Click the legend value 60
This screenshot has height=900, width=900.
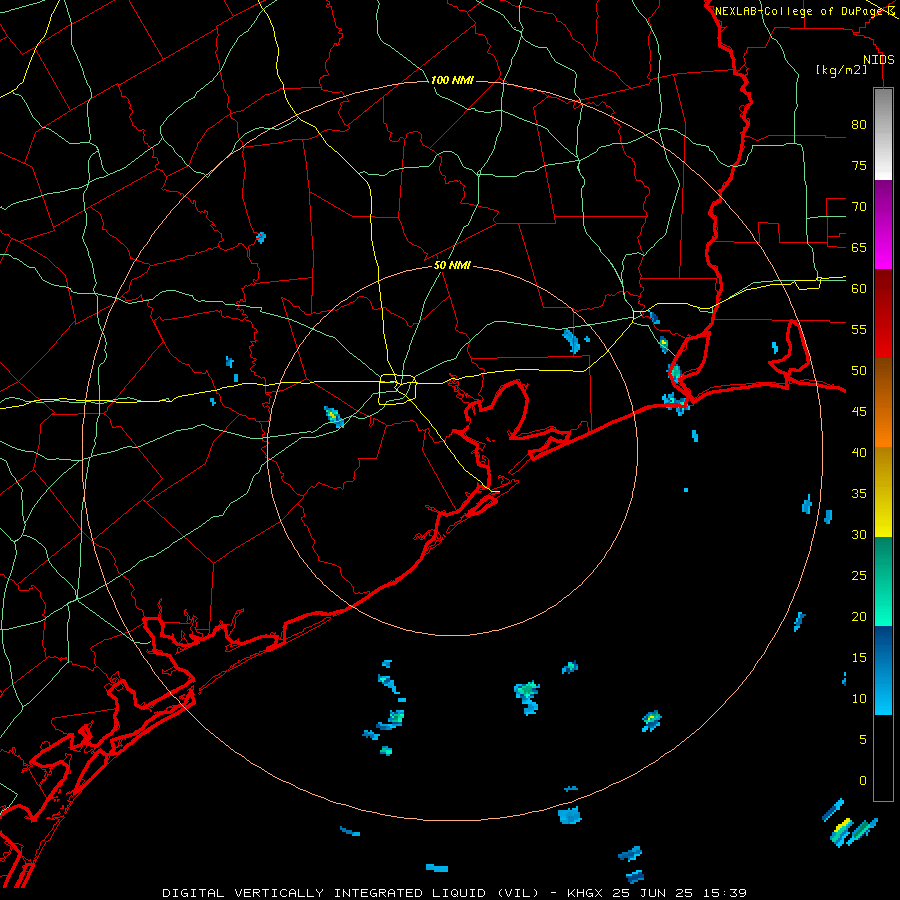pyautogui.click(x=859, y=289)
